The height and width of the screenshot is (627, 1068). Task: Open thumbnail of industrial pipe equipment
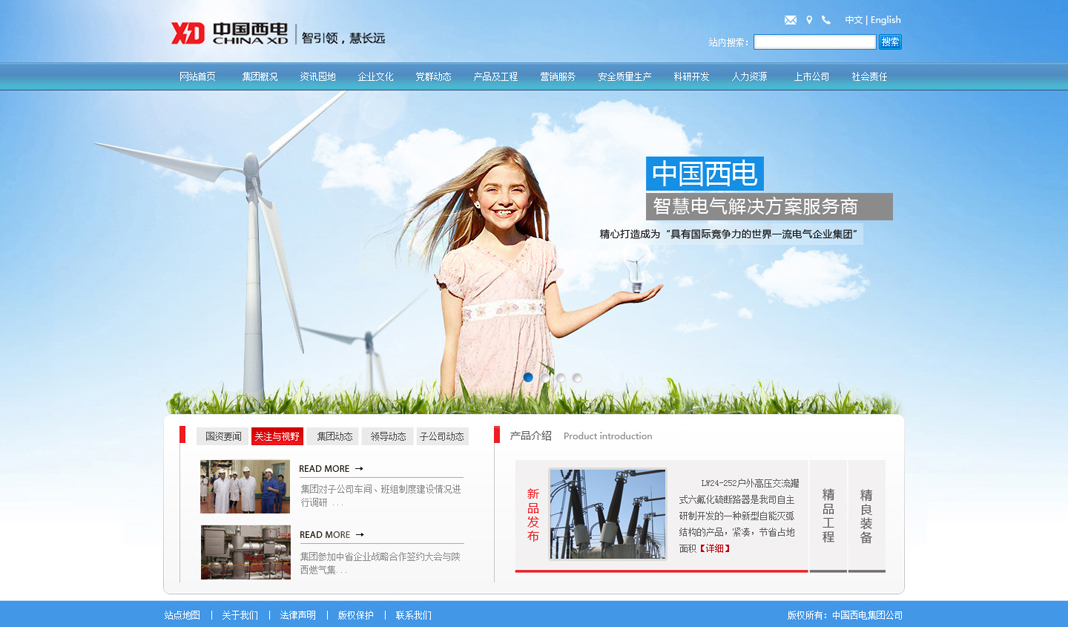point(246,552)
